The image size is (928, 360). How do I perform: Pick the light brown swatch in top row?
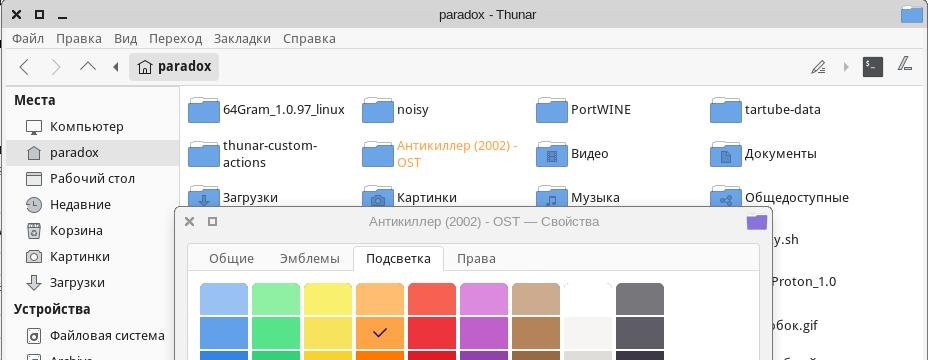[x=536, y=299]
